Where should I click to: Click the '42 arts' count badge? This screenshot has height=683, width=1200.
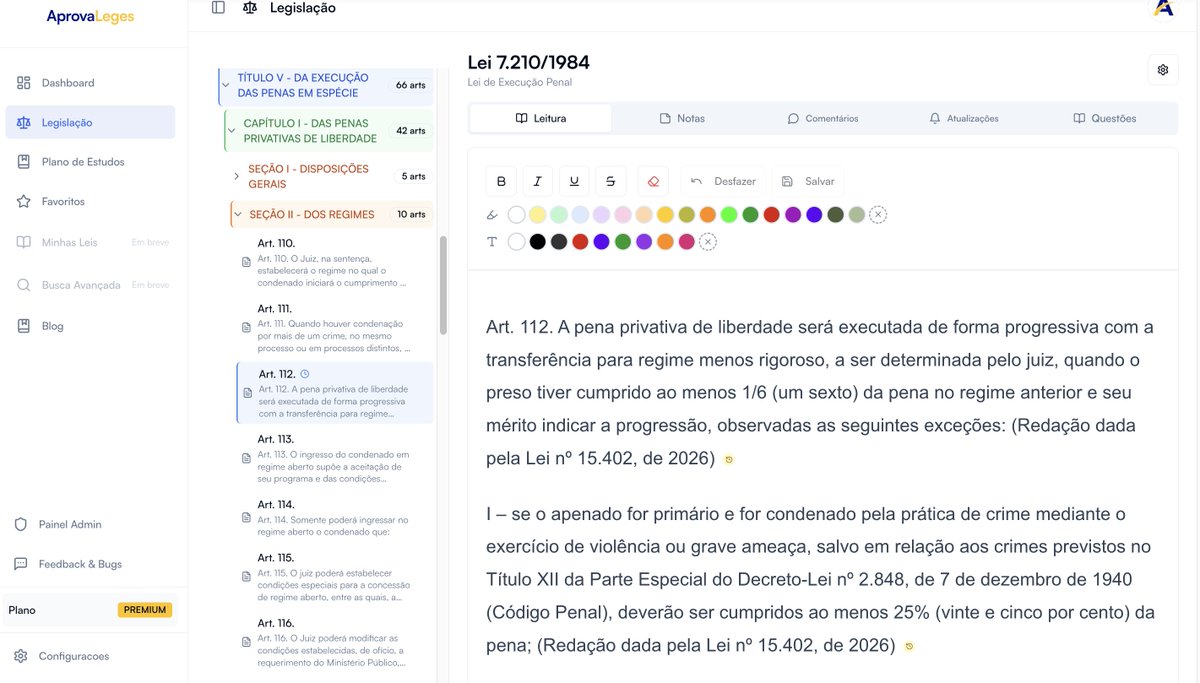(410, 131)
